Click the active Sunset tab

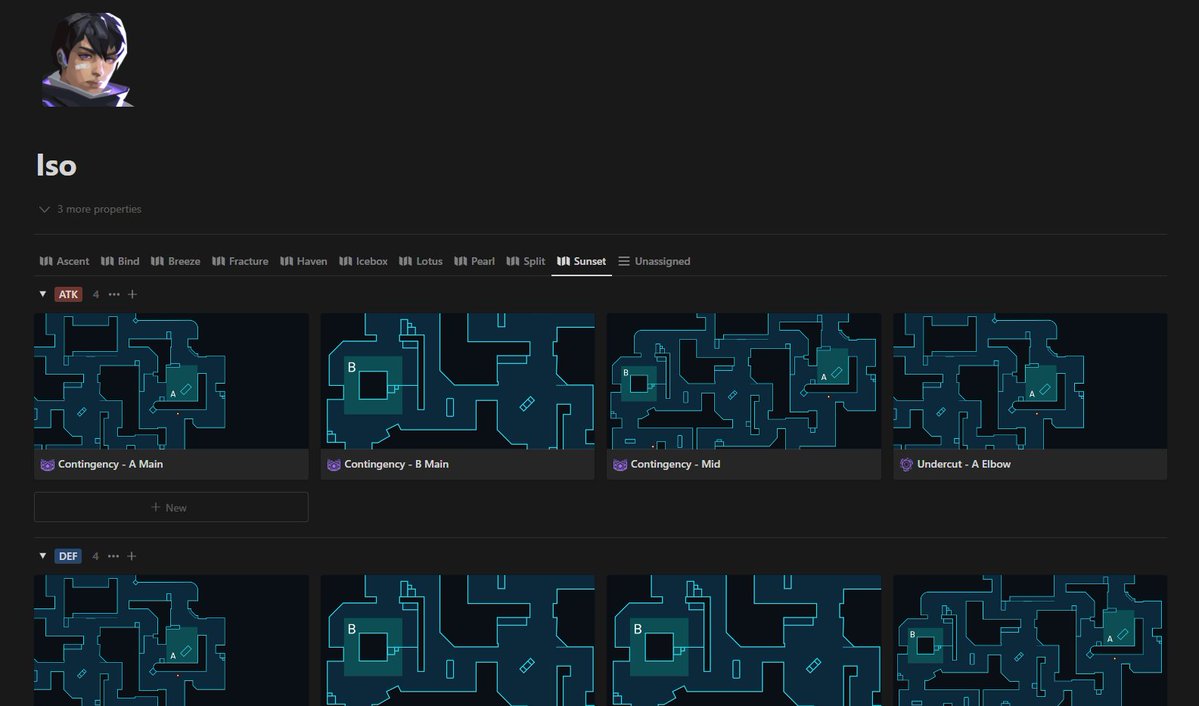coord(581,262)
